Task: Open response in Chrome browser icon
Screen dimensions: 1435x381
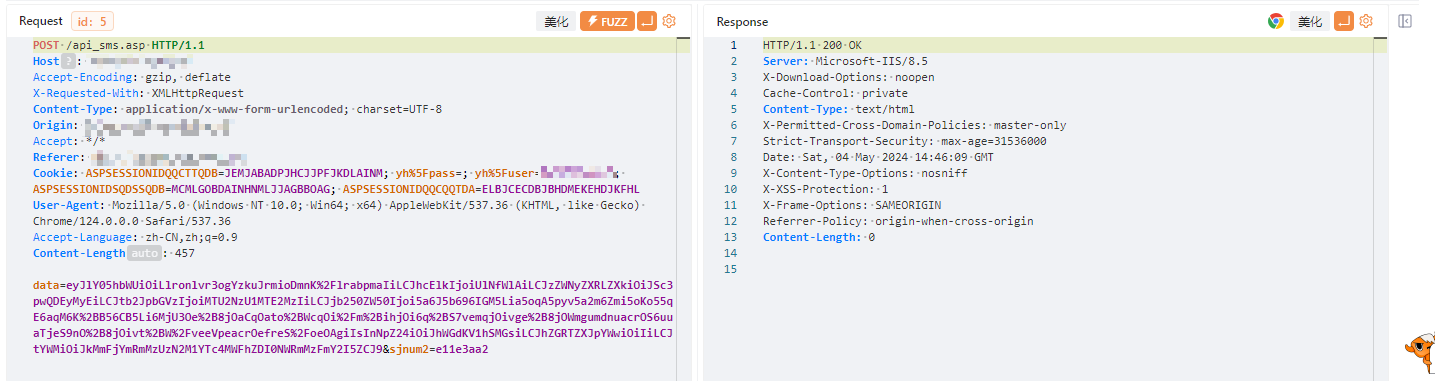Action: (1276, 21)
